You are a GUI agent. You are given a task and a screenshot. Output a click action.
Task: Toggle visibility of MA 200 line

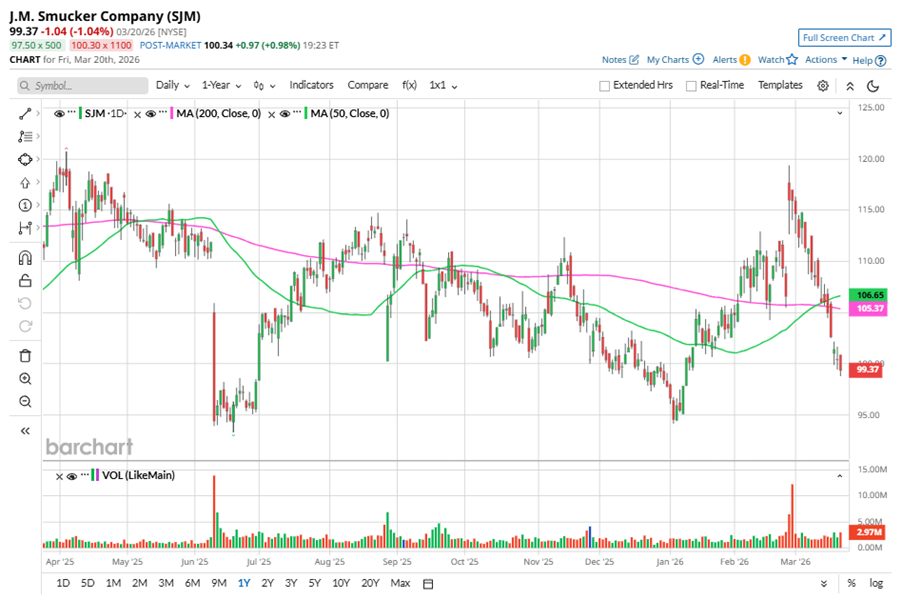pyautogui.click(x=151, y=114)
